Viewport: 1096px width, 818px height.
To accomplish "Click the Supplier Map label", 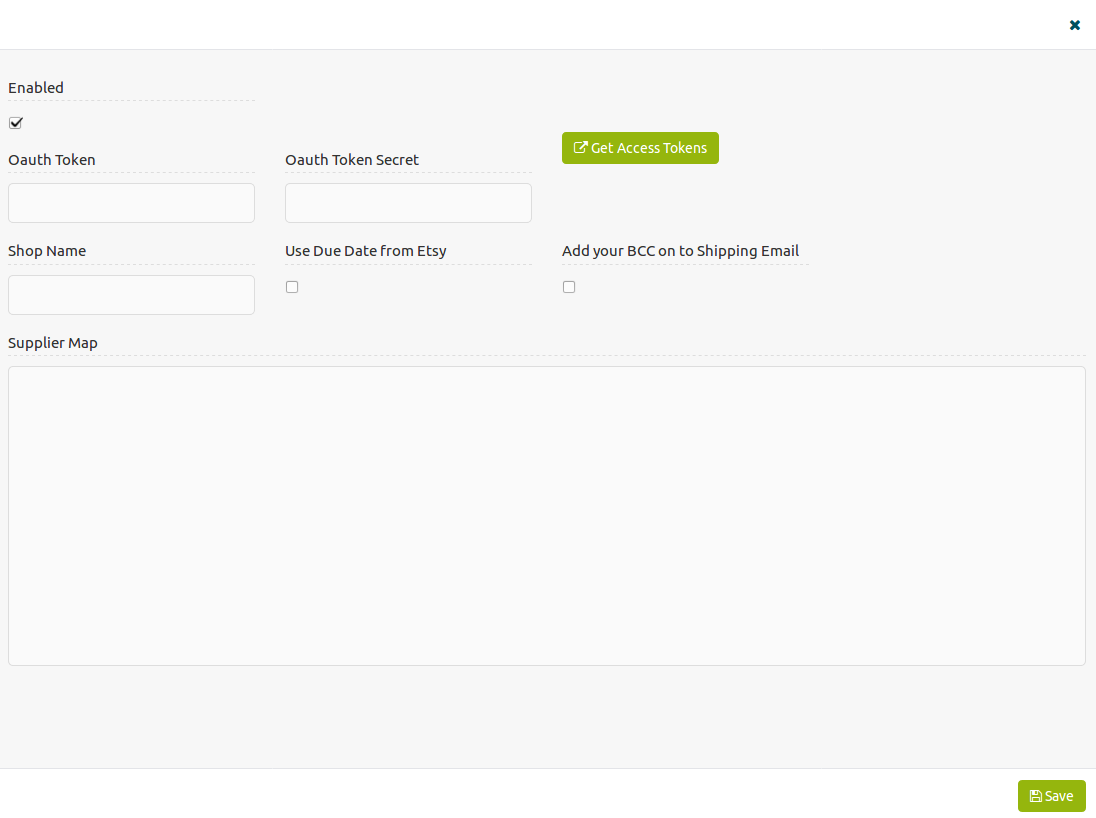I will [53, 343].
